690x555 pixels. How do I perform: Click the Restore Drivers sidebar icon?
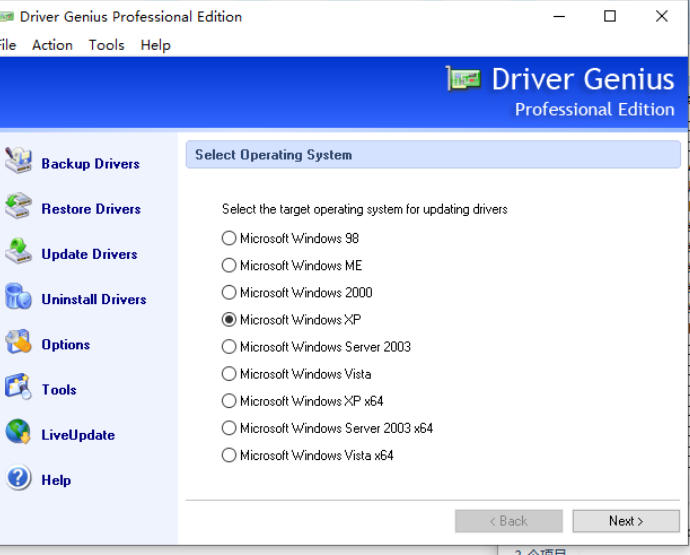coord(18,208)
